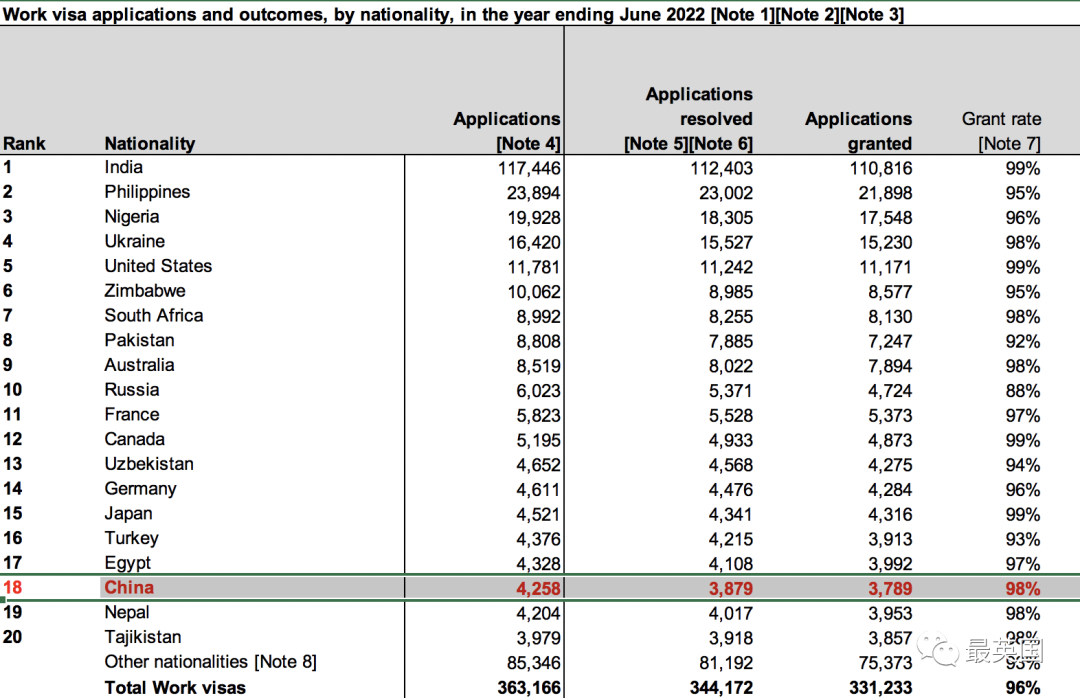The height and width of the screenshot is (698, 1080).
Task: Select Russia's grant rate 88%
Action: (1023, 392)
